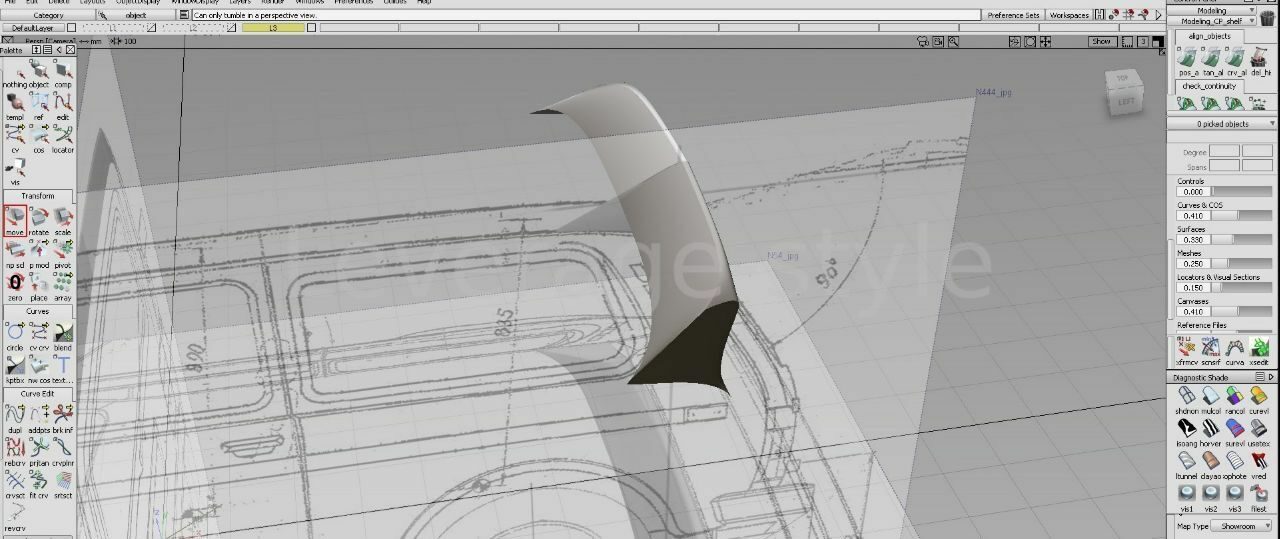The image size is (1280, 539).
Task: Click the view cube TOP face
Action: pyautogui.click(x=1122, y=78)
